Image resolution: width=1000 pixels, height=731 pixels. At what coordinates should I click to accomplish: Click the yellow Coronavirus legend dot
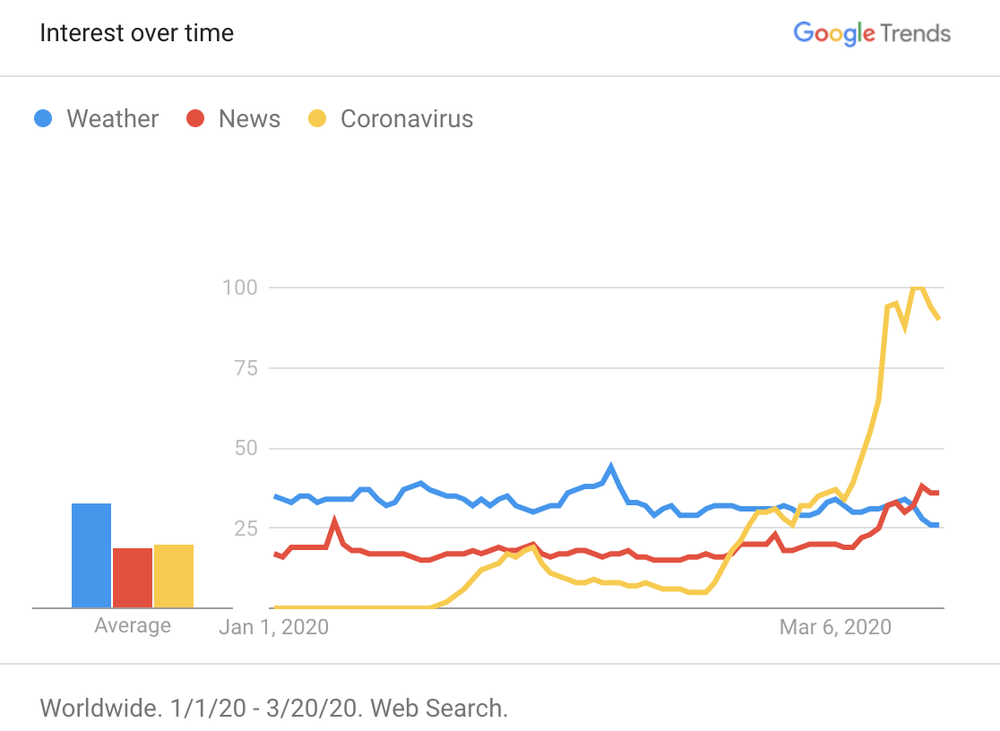click(318, 119)
